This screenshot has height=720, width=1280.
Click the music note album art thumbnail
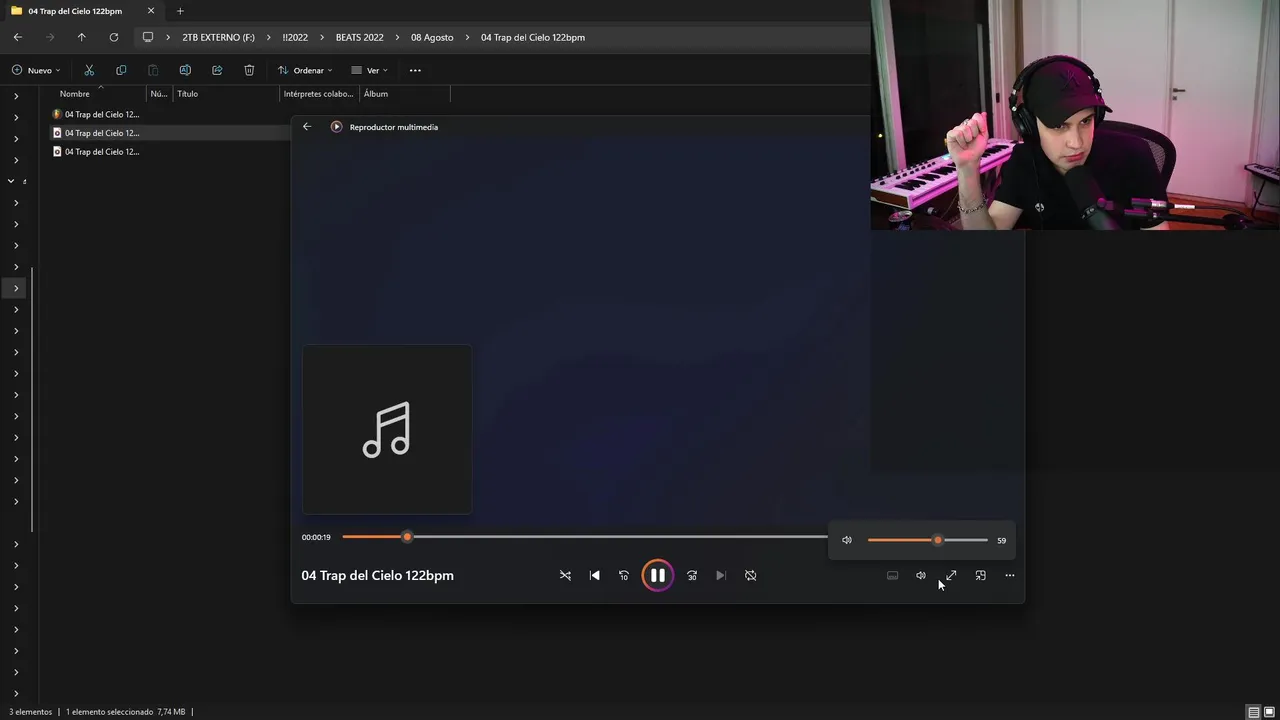(387, 429)
